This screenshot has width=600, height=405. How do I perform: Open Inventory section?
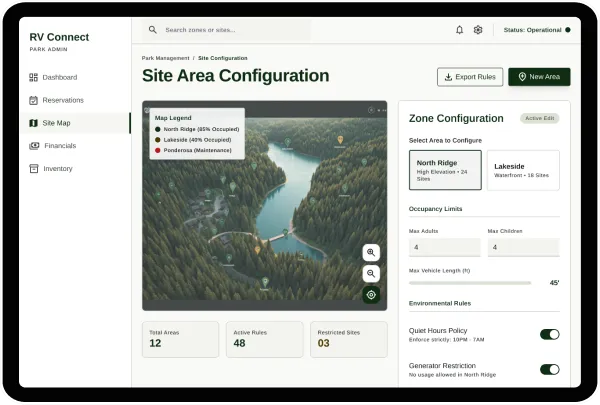[75, 168]
